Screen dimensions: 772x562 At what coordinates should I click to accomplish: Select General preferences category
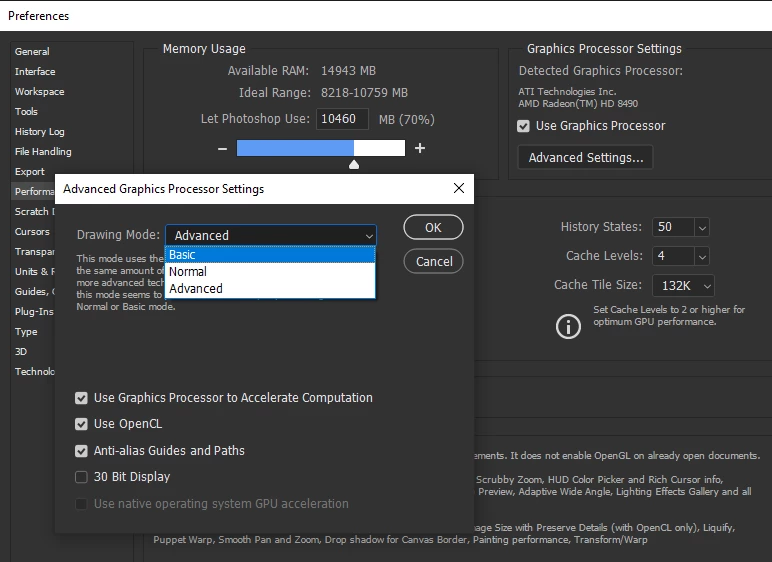(32, 52)
